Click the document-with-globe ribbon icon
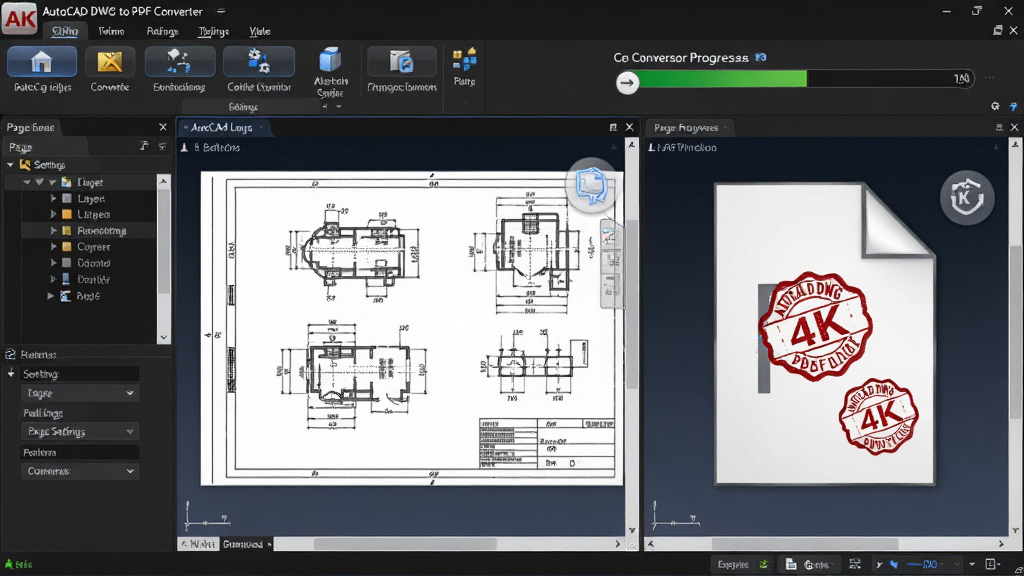 (402, 62)
